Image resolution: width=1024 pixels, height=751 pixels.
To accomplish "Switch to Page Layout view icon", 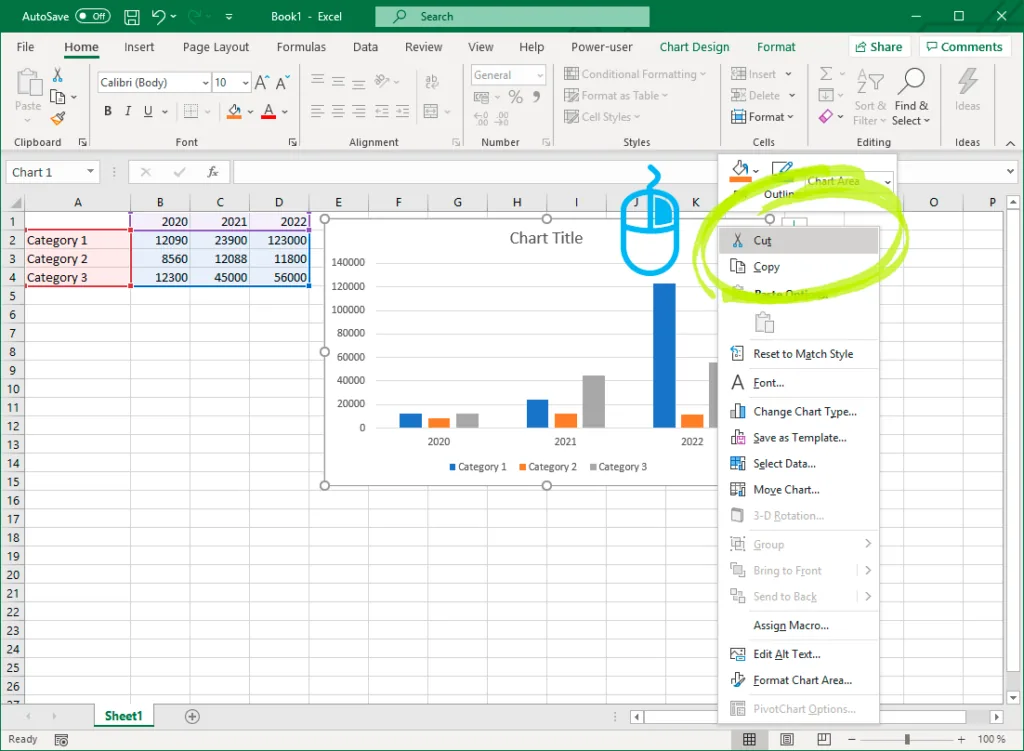I will click(x=787, y=739).
